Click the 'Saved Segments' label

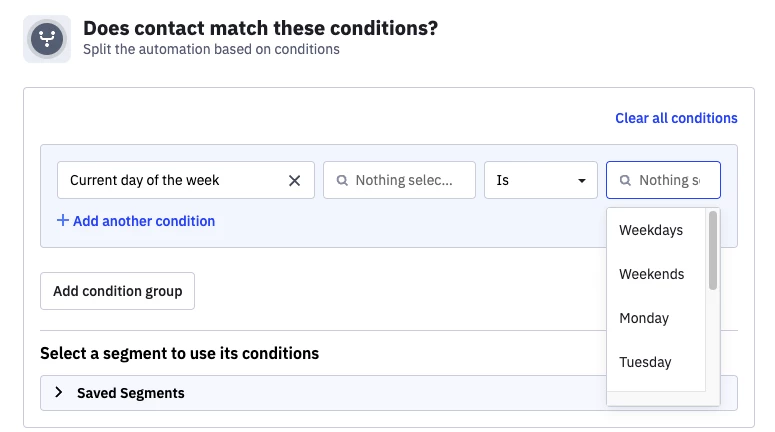click(x=131, y=393)
